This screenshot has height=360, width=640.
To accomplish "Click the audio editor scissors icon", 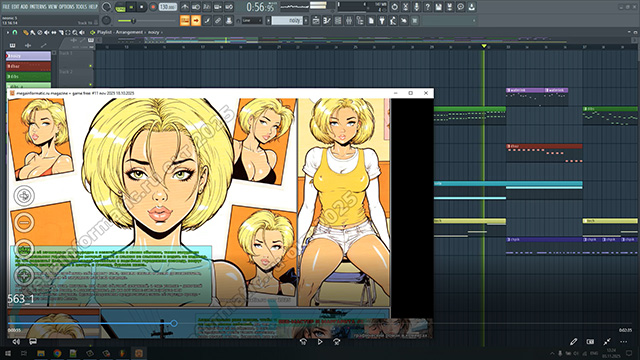I will tap(405, 7).
